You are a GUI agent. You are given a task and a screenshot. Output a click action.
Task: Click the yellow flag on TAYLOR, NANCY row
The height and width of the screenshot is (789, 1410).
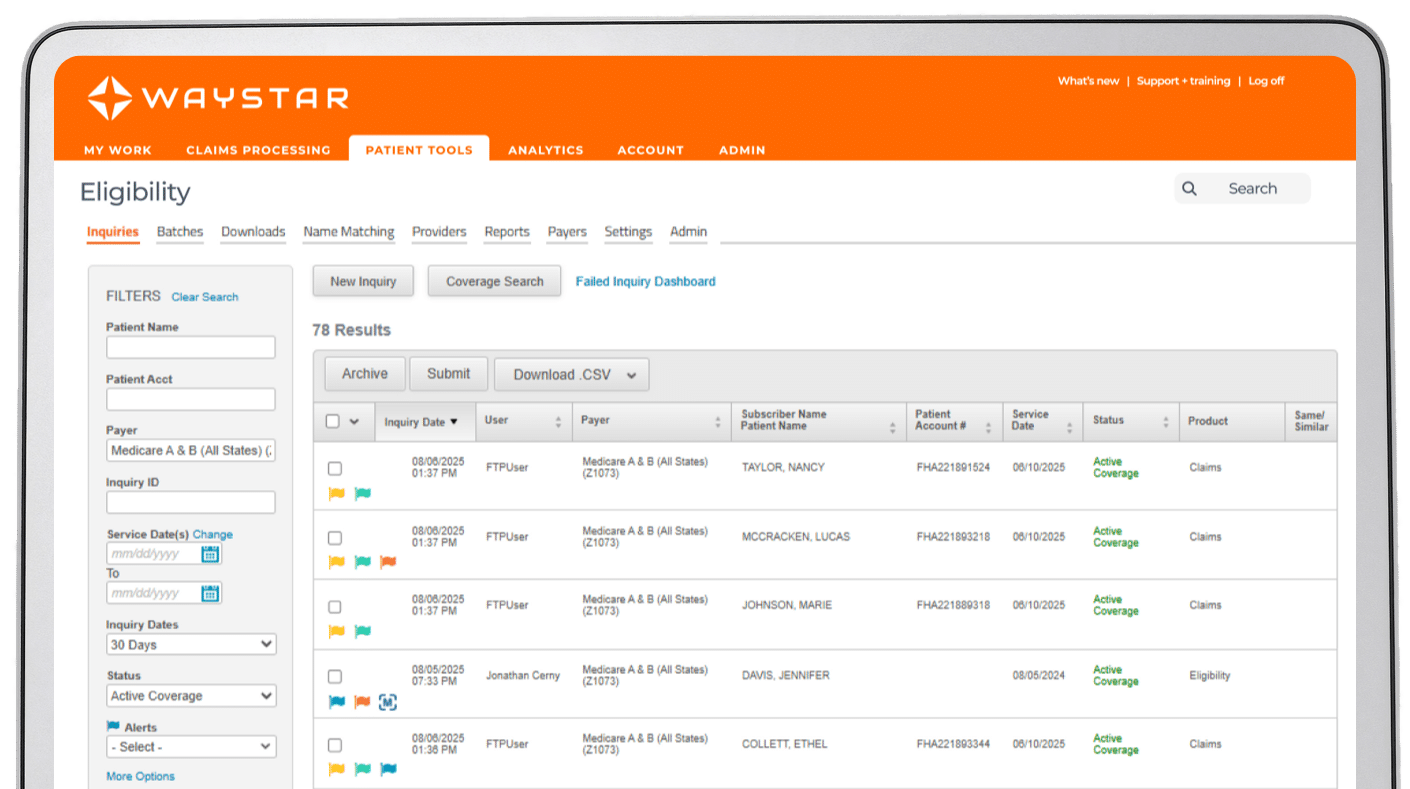coord(336,493)
